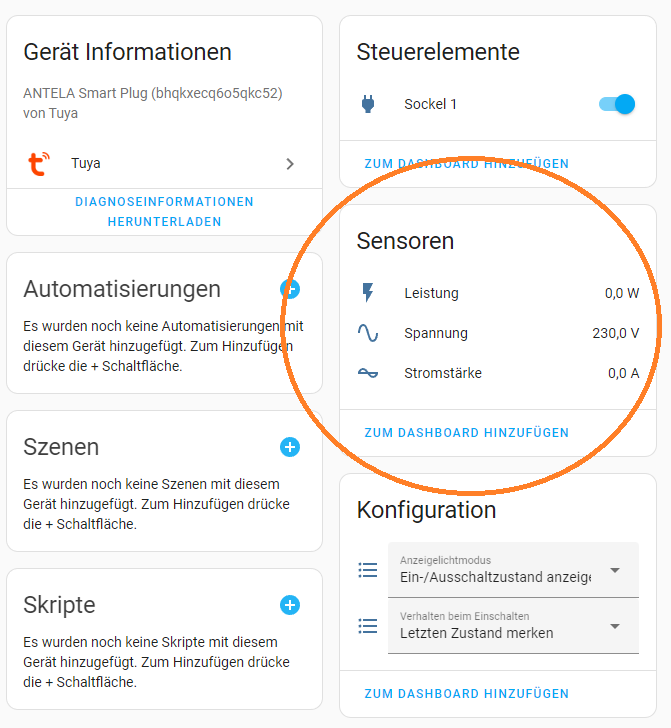Add Konfiguration card to dashboard

(x=467, y=694)
